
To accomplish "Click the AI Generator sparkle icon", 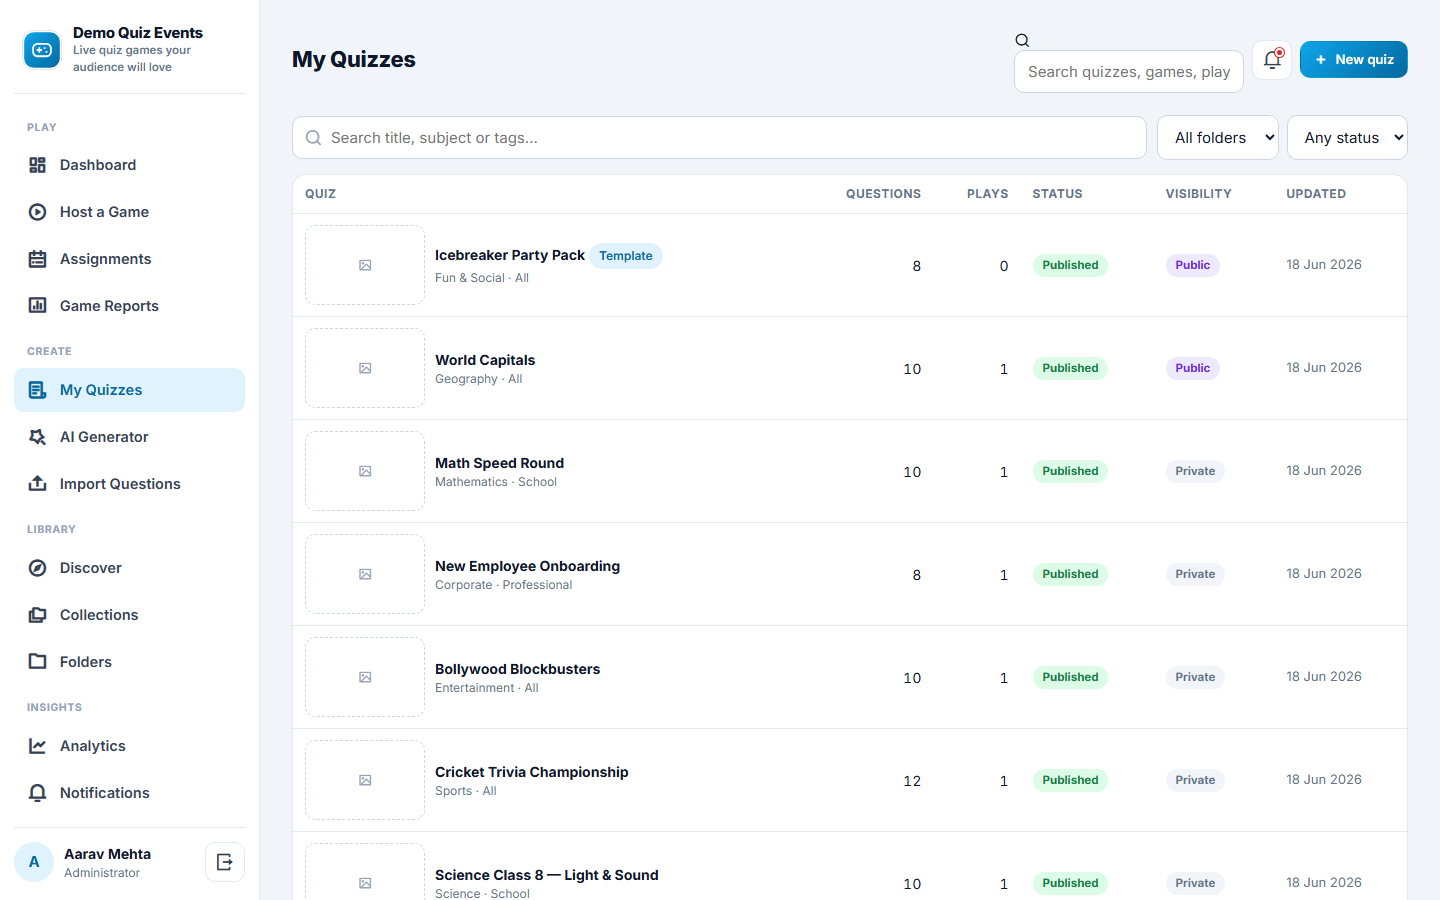I will tap(37, 437).
